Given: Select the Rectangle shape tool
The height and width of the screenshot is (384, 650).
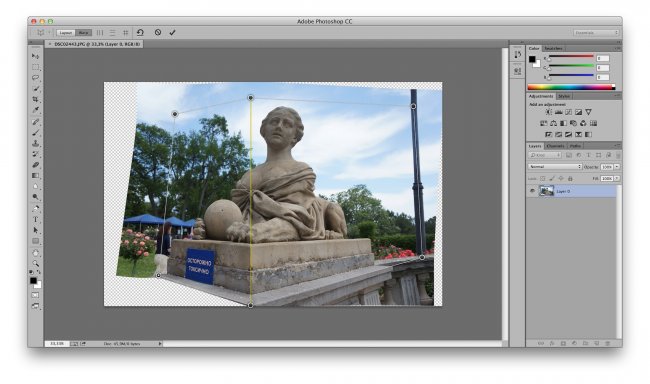Looking at the screenshot, I should tap(36, 241).
